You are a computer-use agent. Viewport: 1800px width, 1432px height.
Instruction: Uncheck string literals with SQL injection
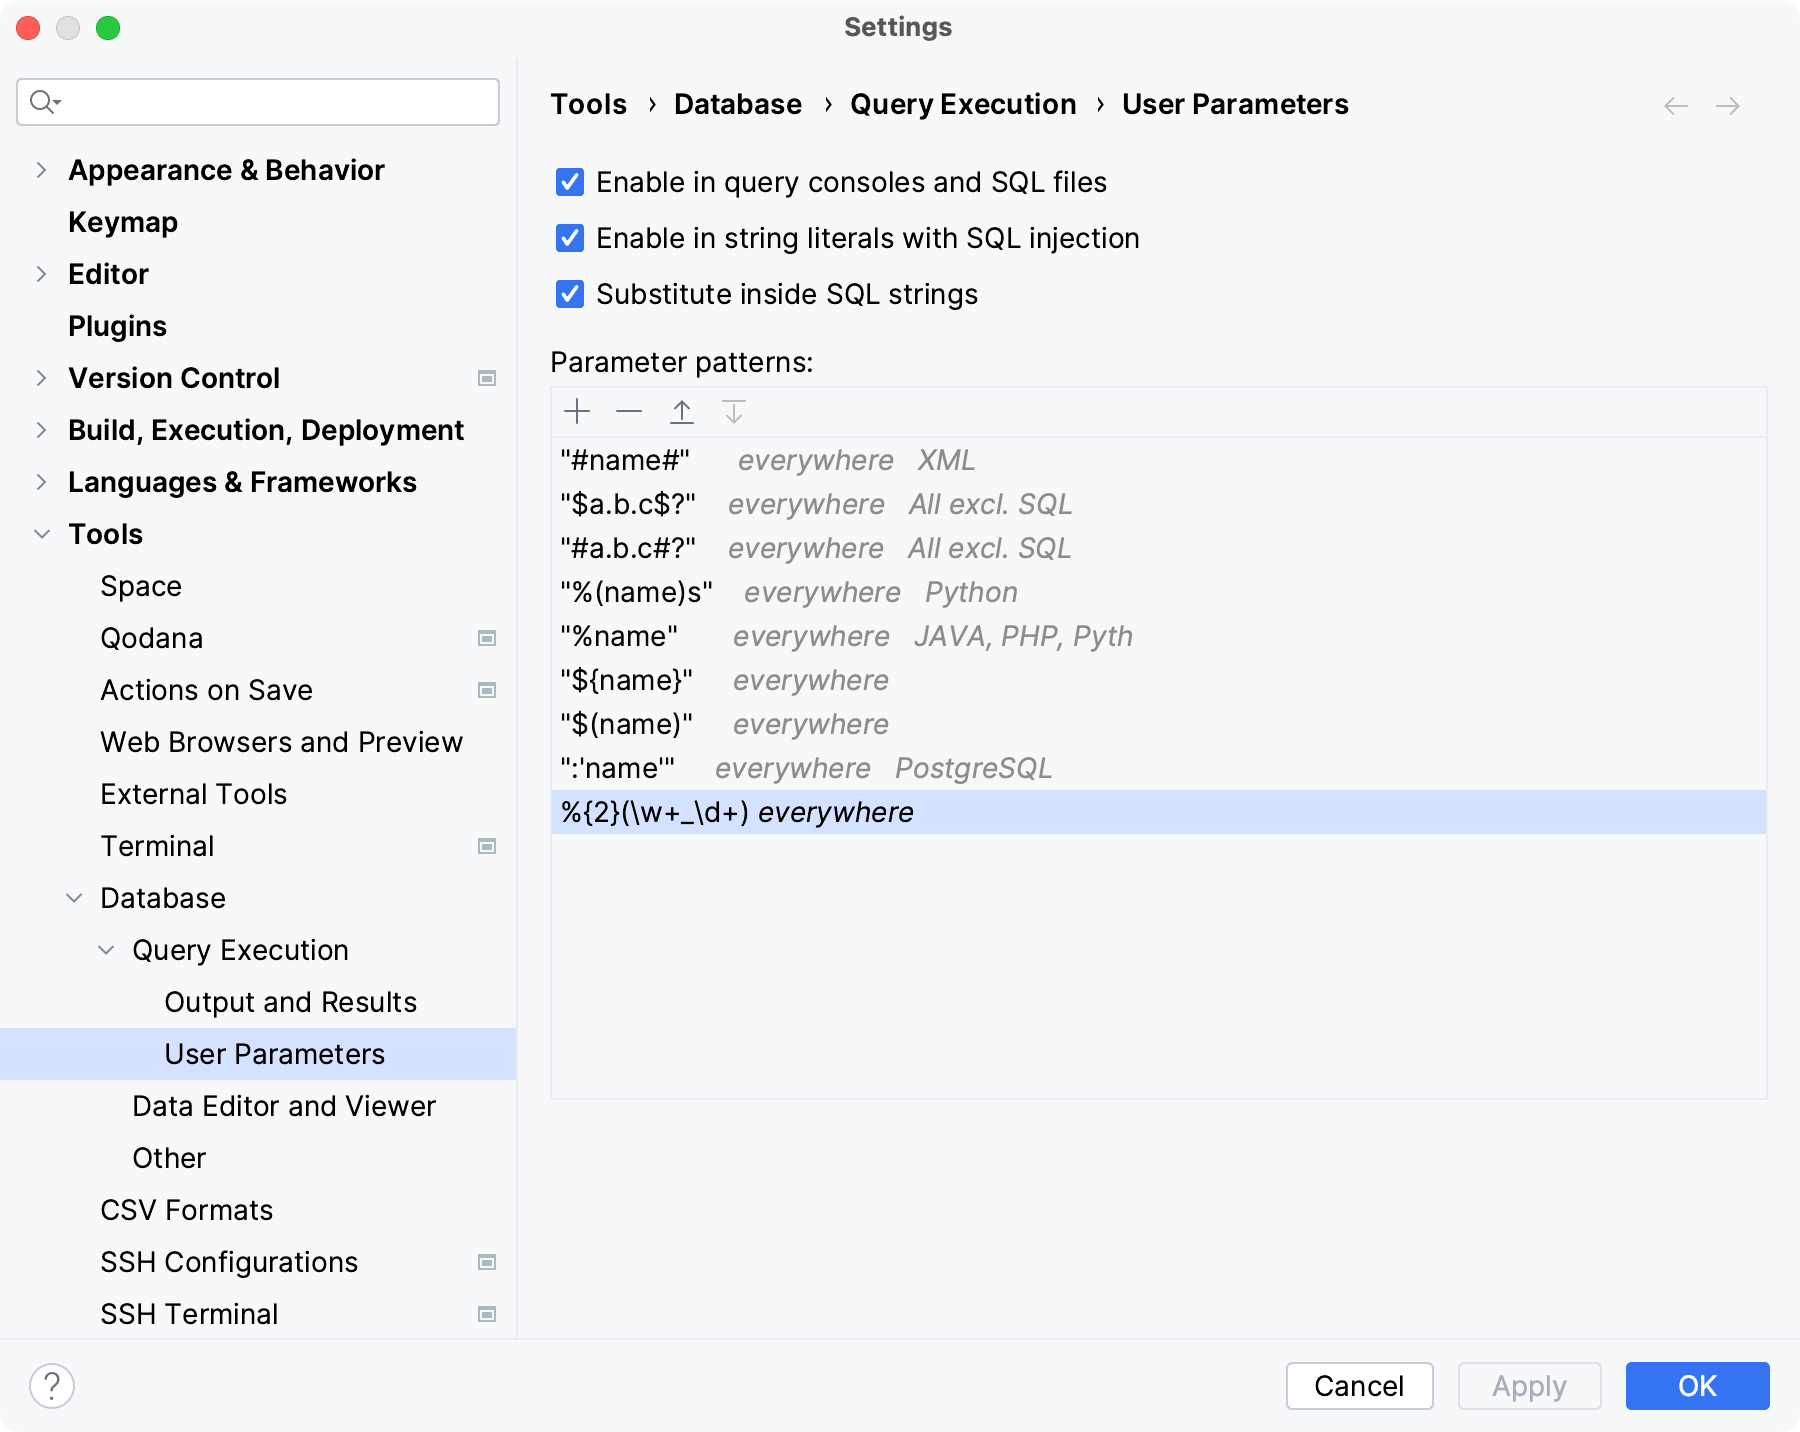(x=570, y=238)
